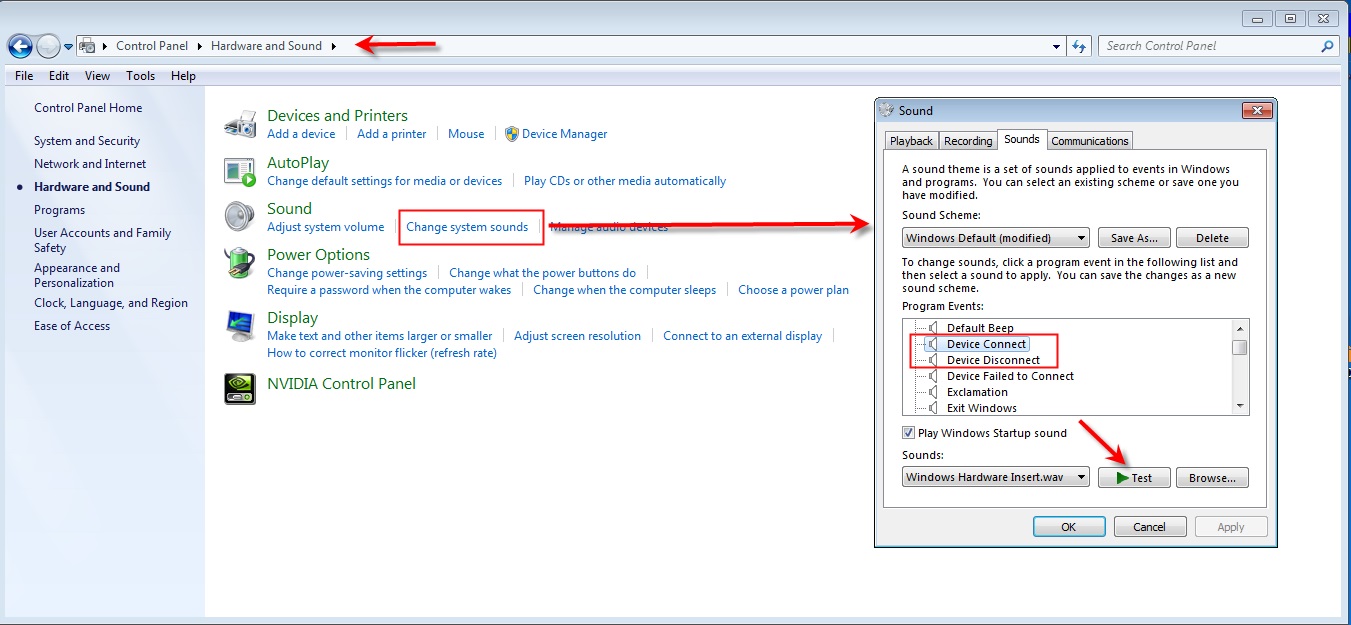Image resolution: width=1351 pixels, height=625 pixels.
Task: Click speaker icon beside Exit Windows
Action: tap(934, 408)
